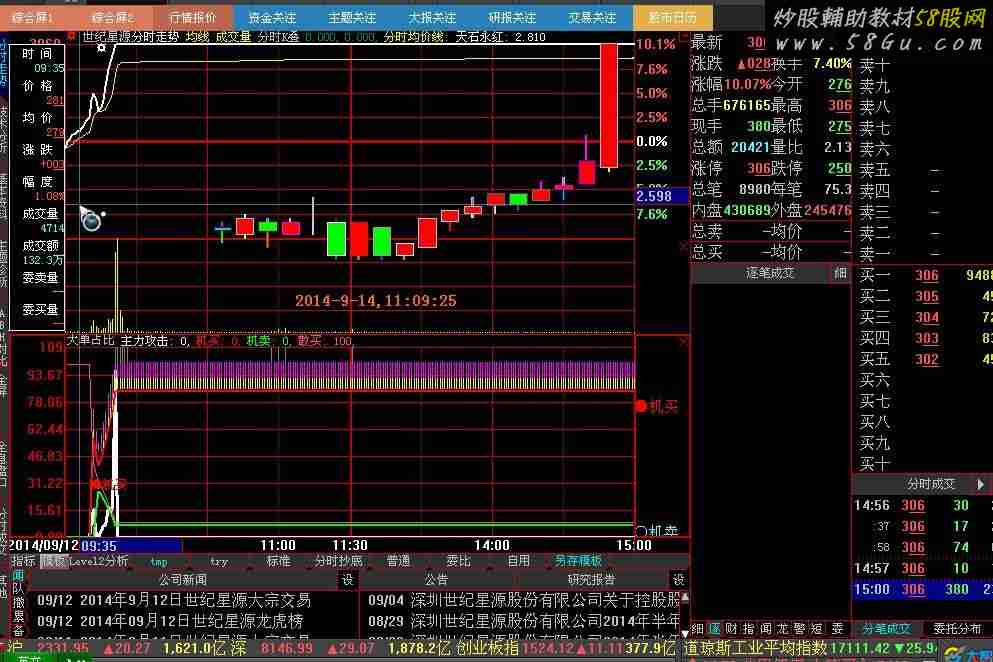Select the 龙 bottom tab
Viewport: 993px width, 662px height.
(x=783, y=628)
